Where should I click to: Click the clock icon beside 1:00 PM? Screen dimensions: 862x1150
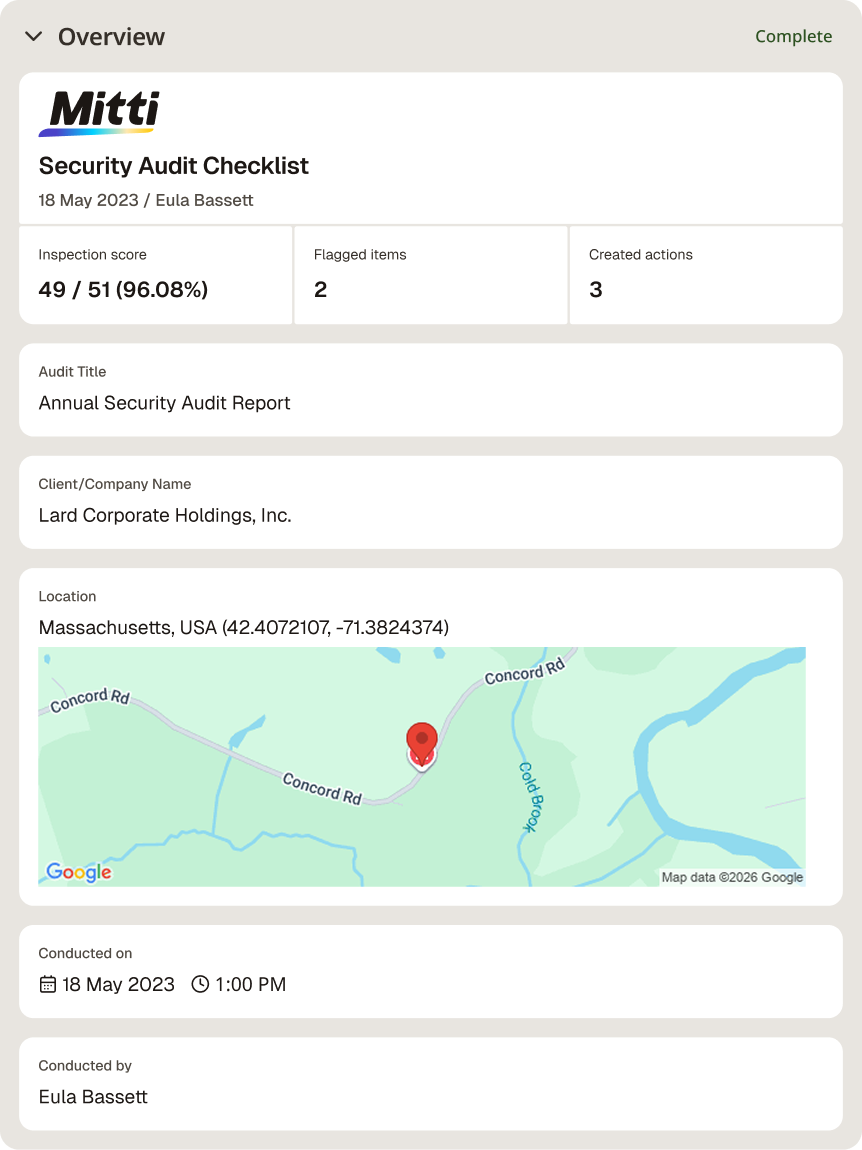click(x=200, y=984)
